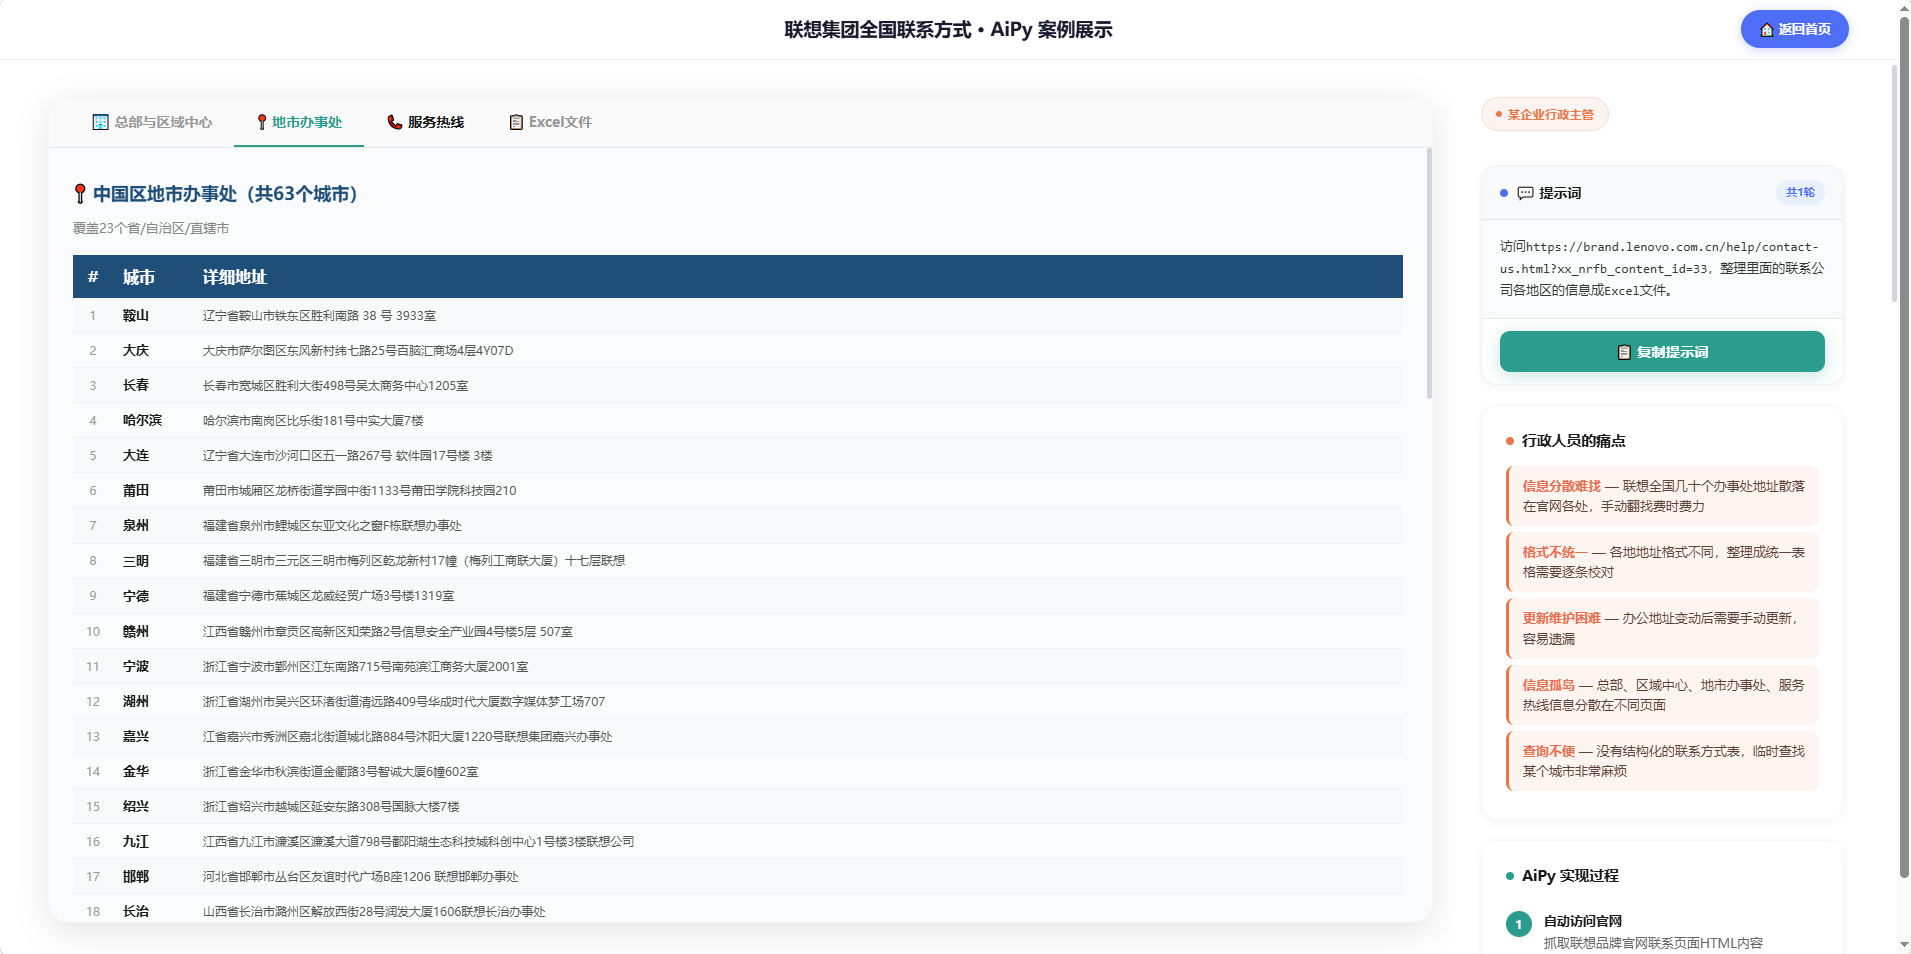Select the 宁波 city cell

tap(136, 666)
